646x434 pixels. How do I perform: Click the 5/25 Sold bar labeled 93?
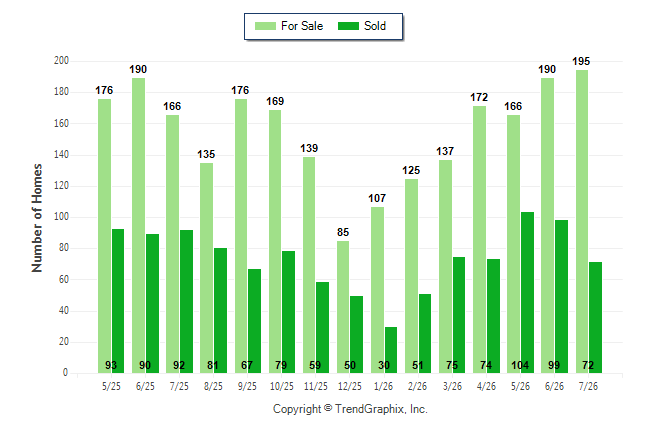118,301
